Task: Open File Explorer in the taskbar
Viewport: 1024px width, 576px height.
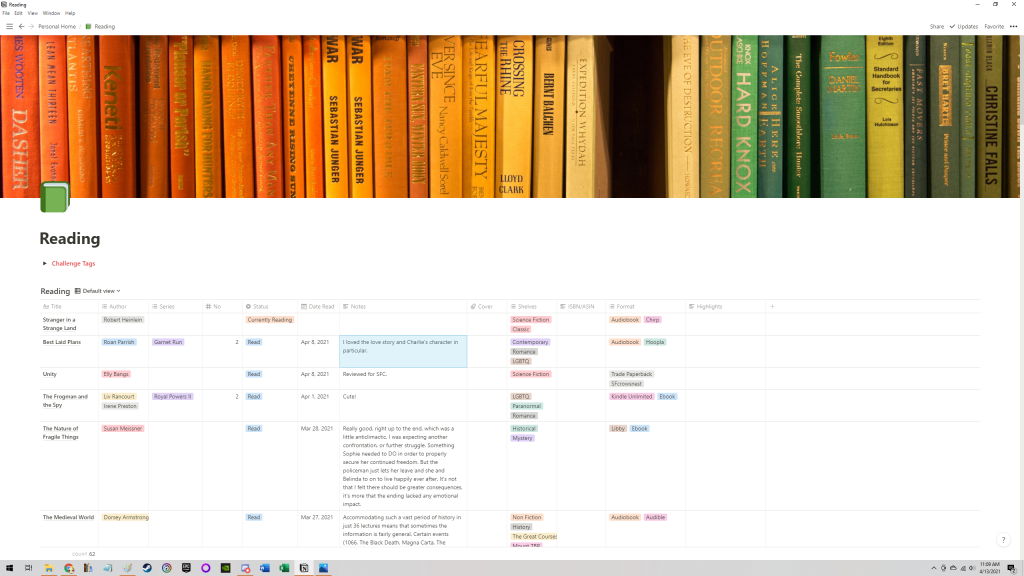Action: (49, 568)
